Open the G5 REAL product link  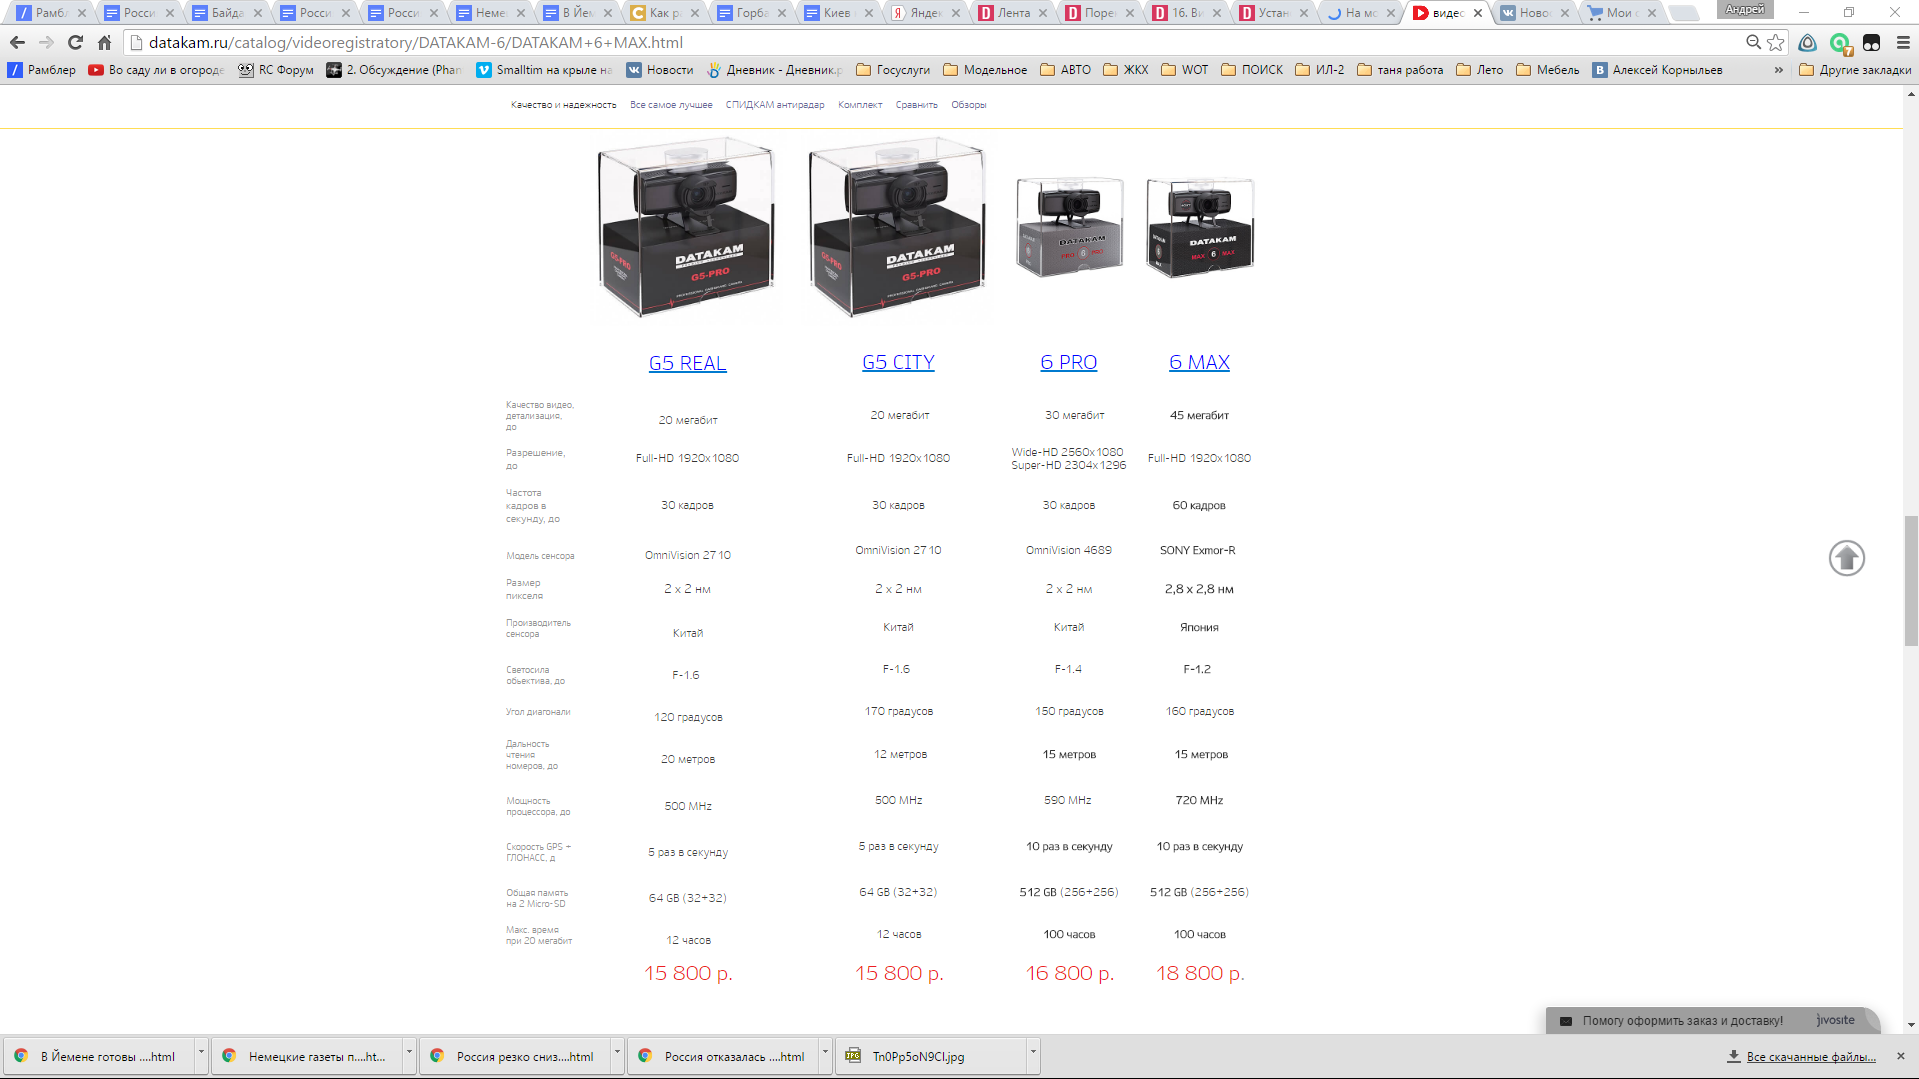coord(688,363)
